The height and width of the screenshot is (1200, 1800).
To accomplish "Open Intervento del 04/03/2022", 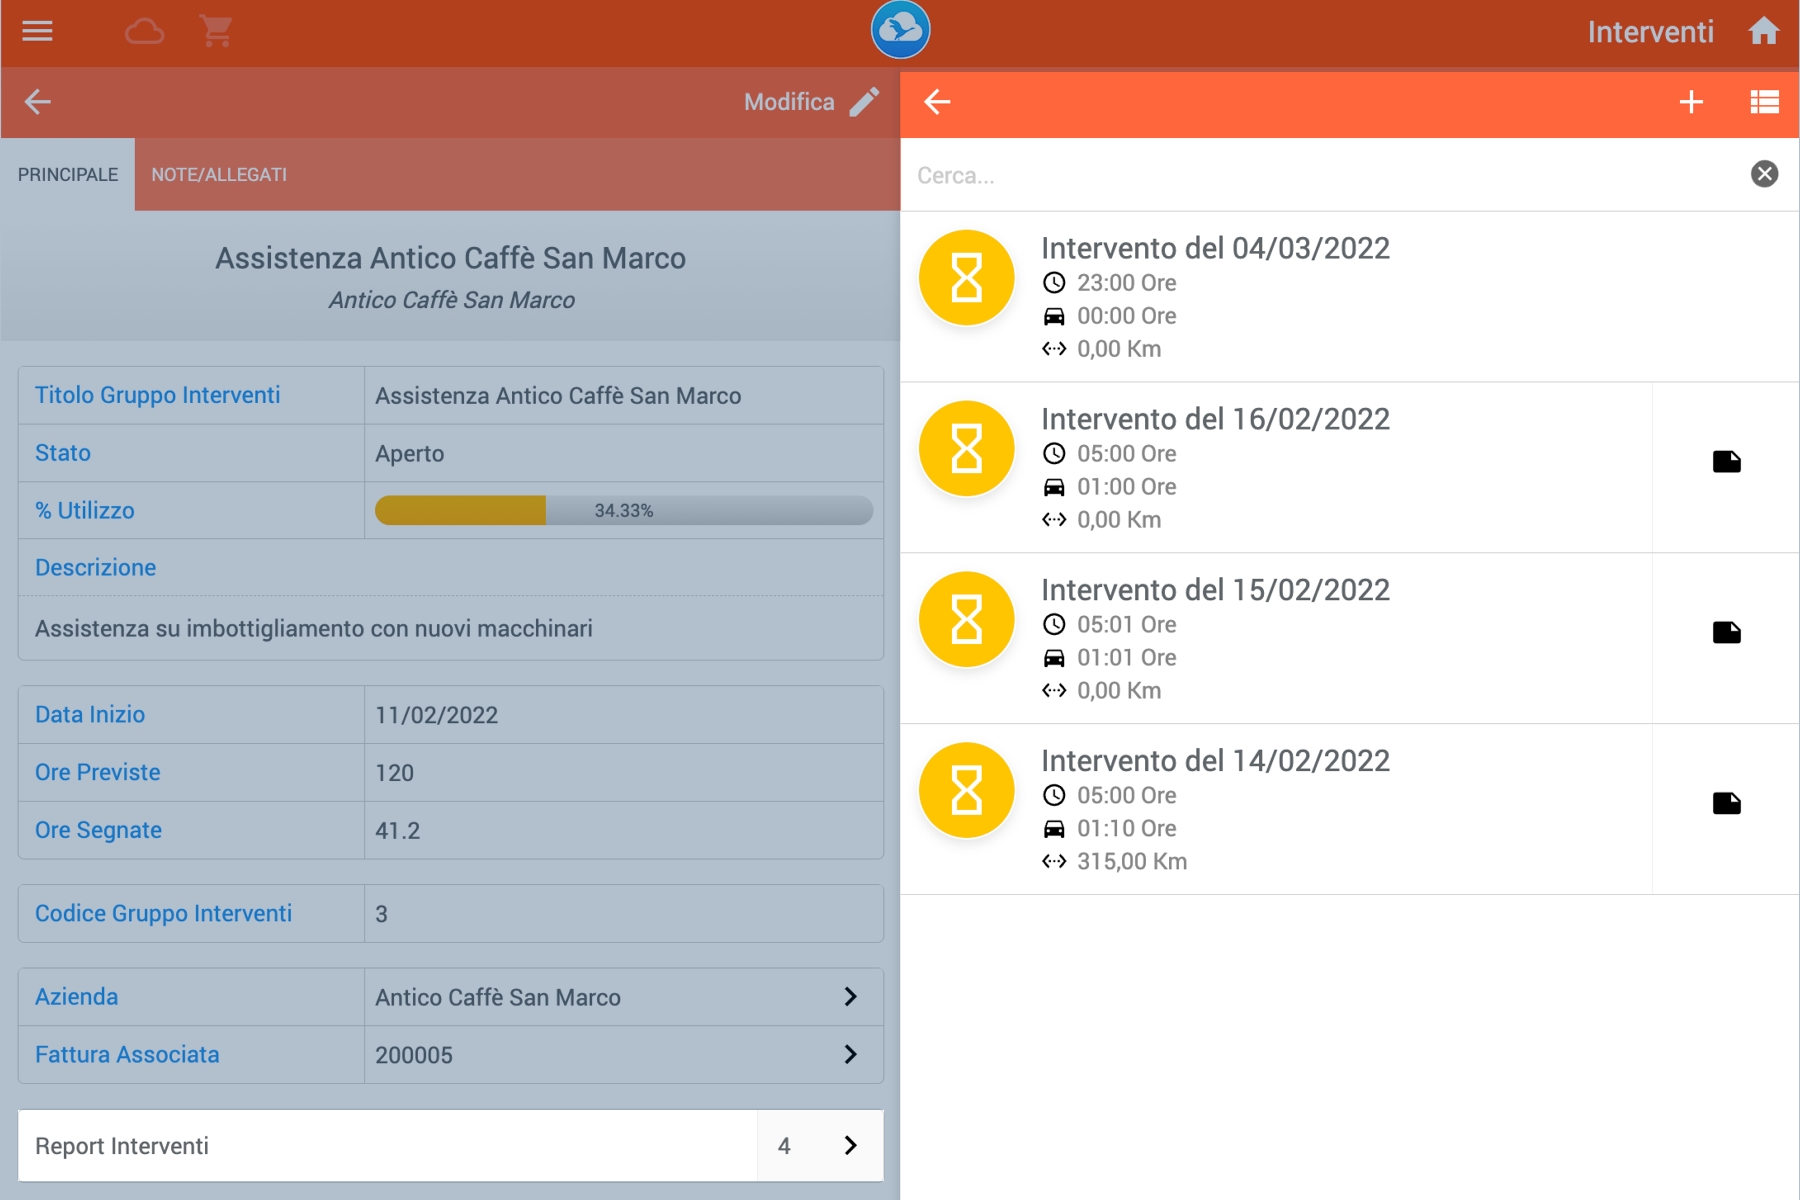I will (1215, 248).
